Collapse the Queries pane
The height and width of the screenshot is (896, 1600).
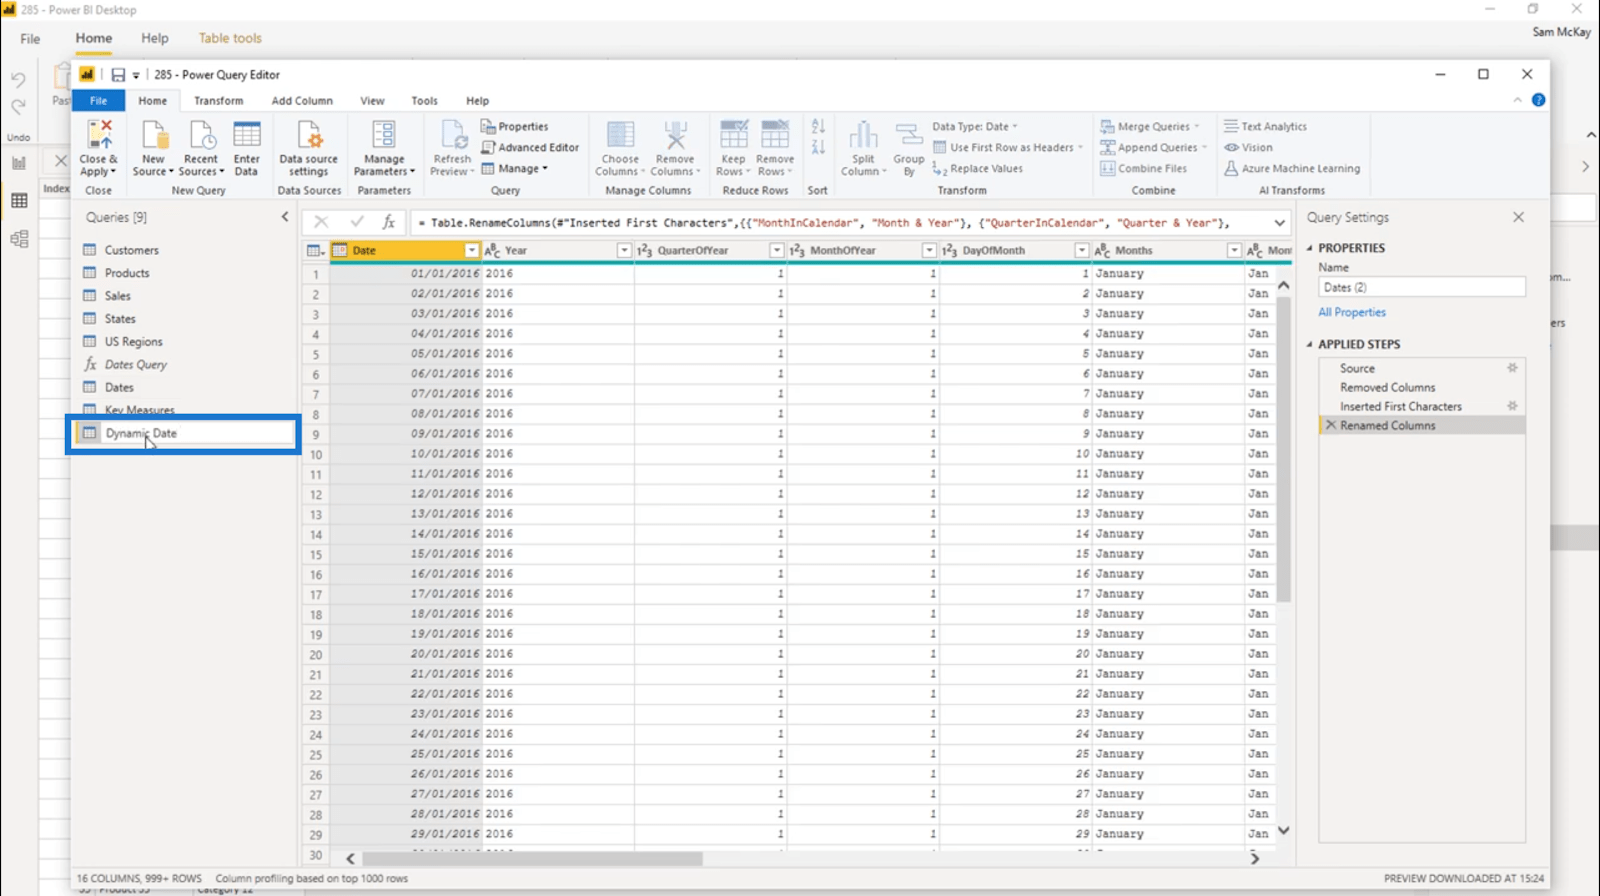(285, 217)
